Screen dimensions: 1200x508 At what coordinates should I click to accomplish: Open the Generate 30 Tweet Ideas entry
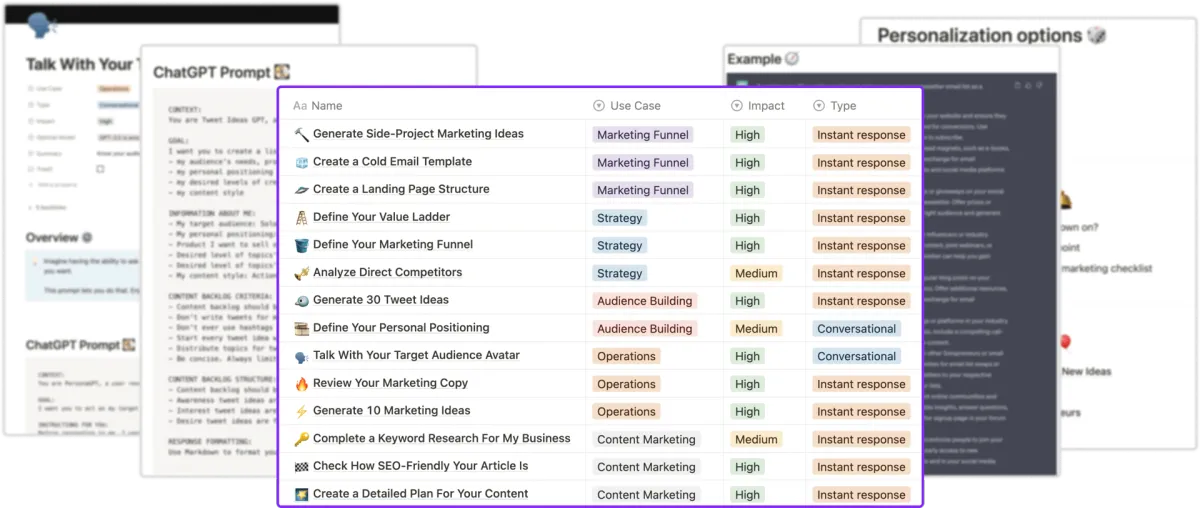[x=381, y=300]
